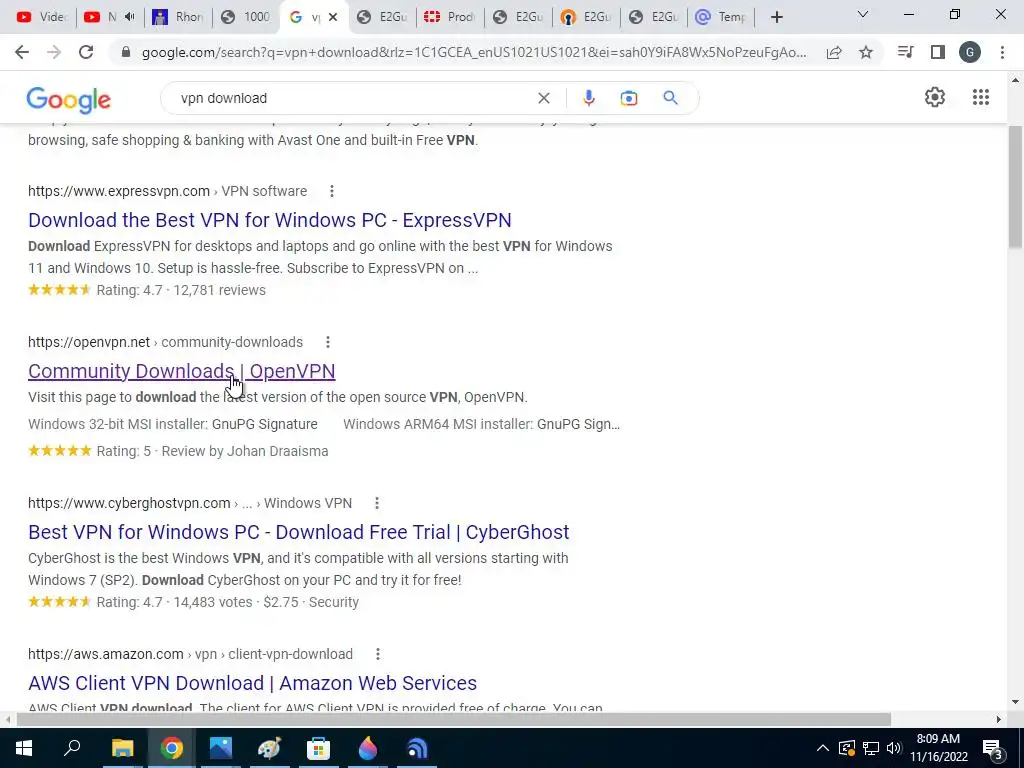Open the notification center

(993, 748)
